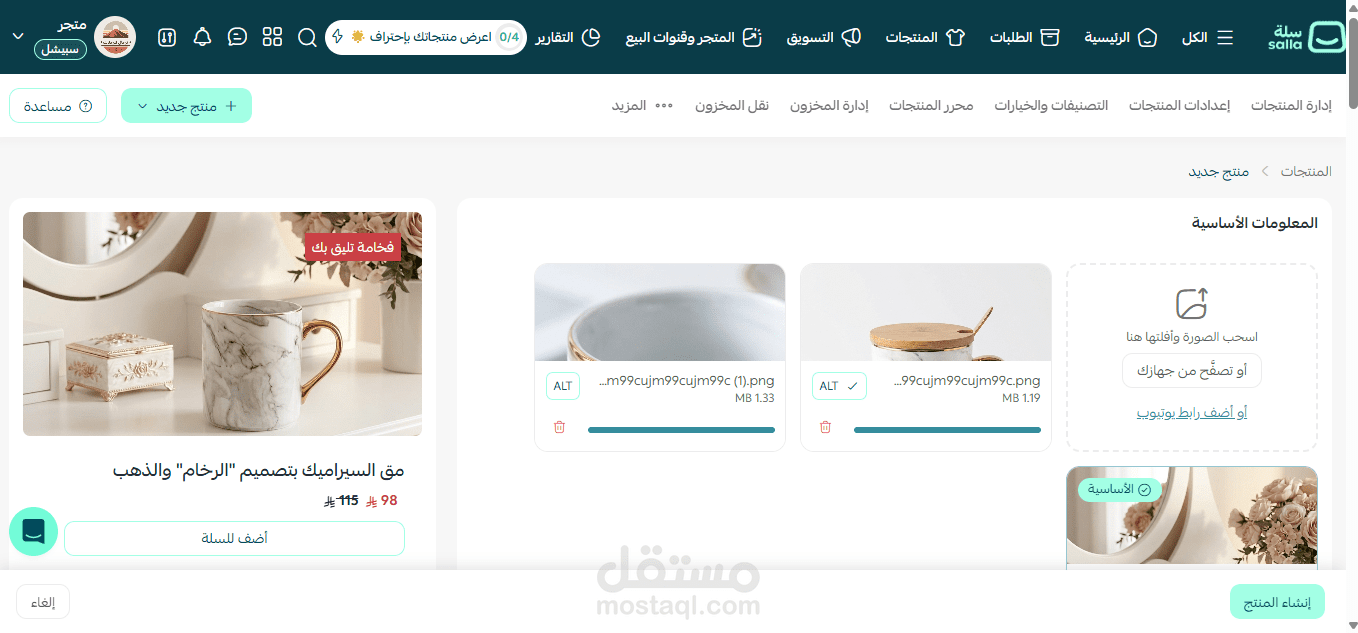This screenshot has height=633, width=1358.
Task: Click the store avatar image
Action: [x=115, y=37]
